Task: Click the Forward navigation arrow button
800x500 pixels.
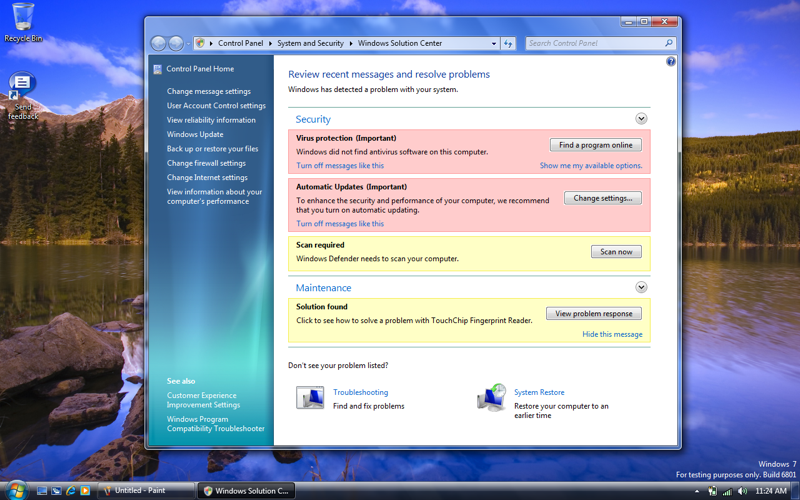Action: (x=176, y=43)
